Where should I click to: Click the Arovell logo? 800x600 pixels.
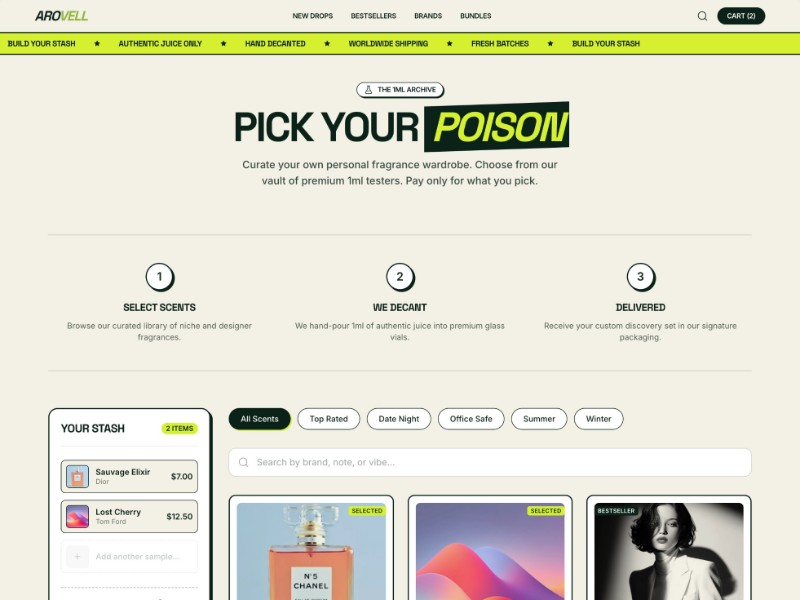61,16
